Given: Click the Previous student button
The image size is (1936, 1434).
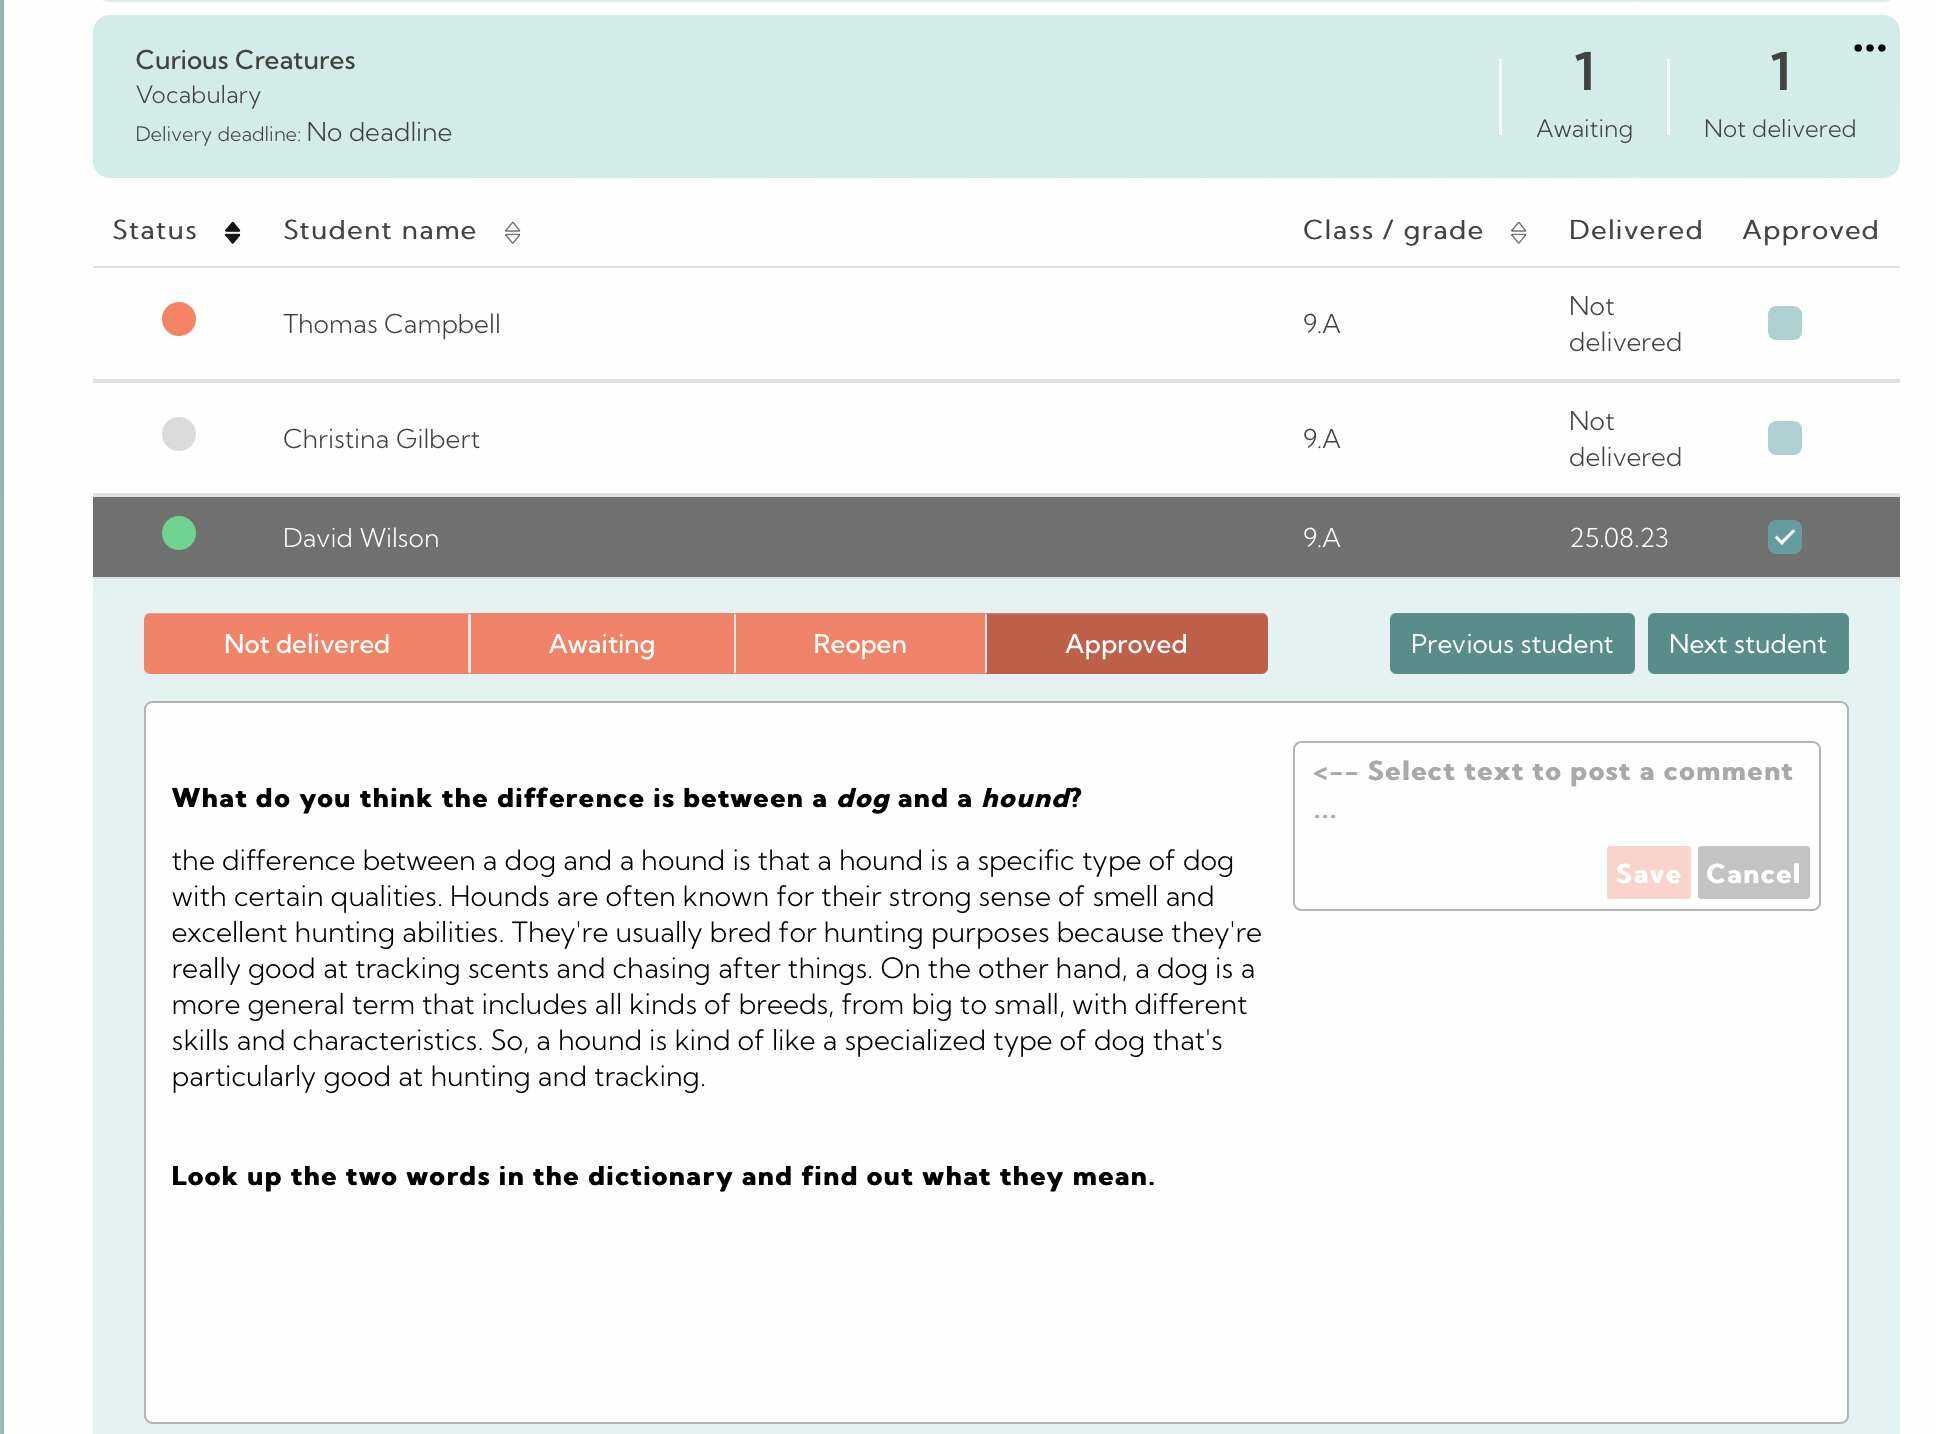Looking at the screenshot, I should (1511, 643).
